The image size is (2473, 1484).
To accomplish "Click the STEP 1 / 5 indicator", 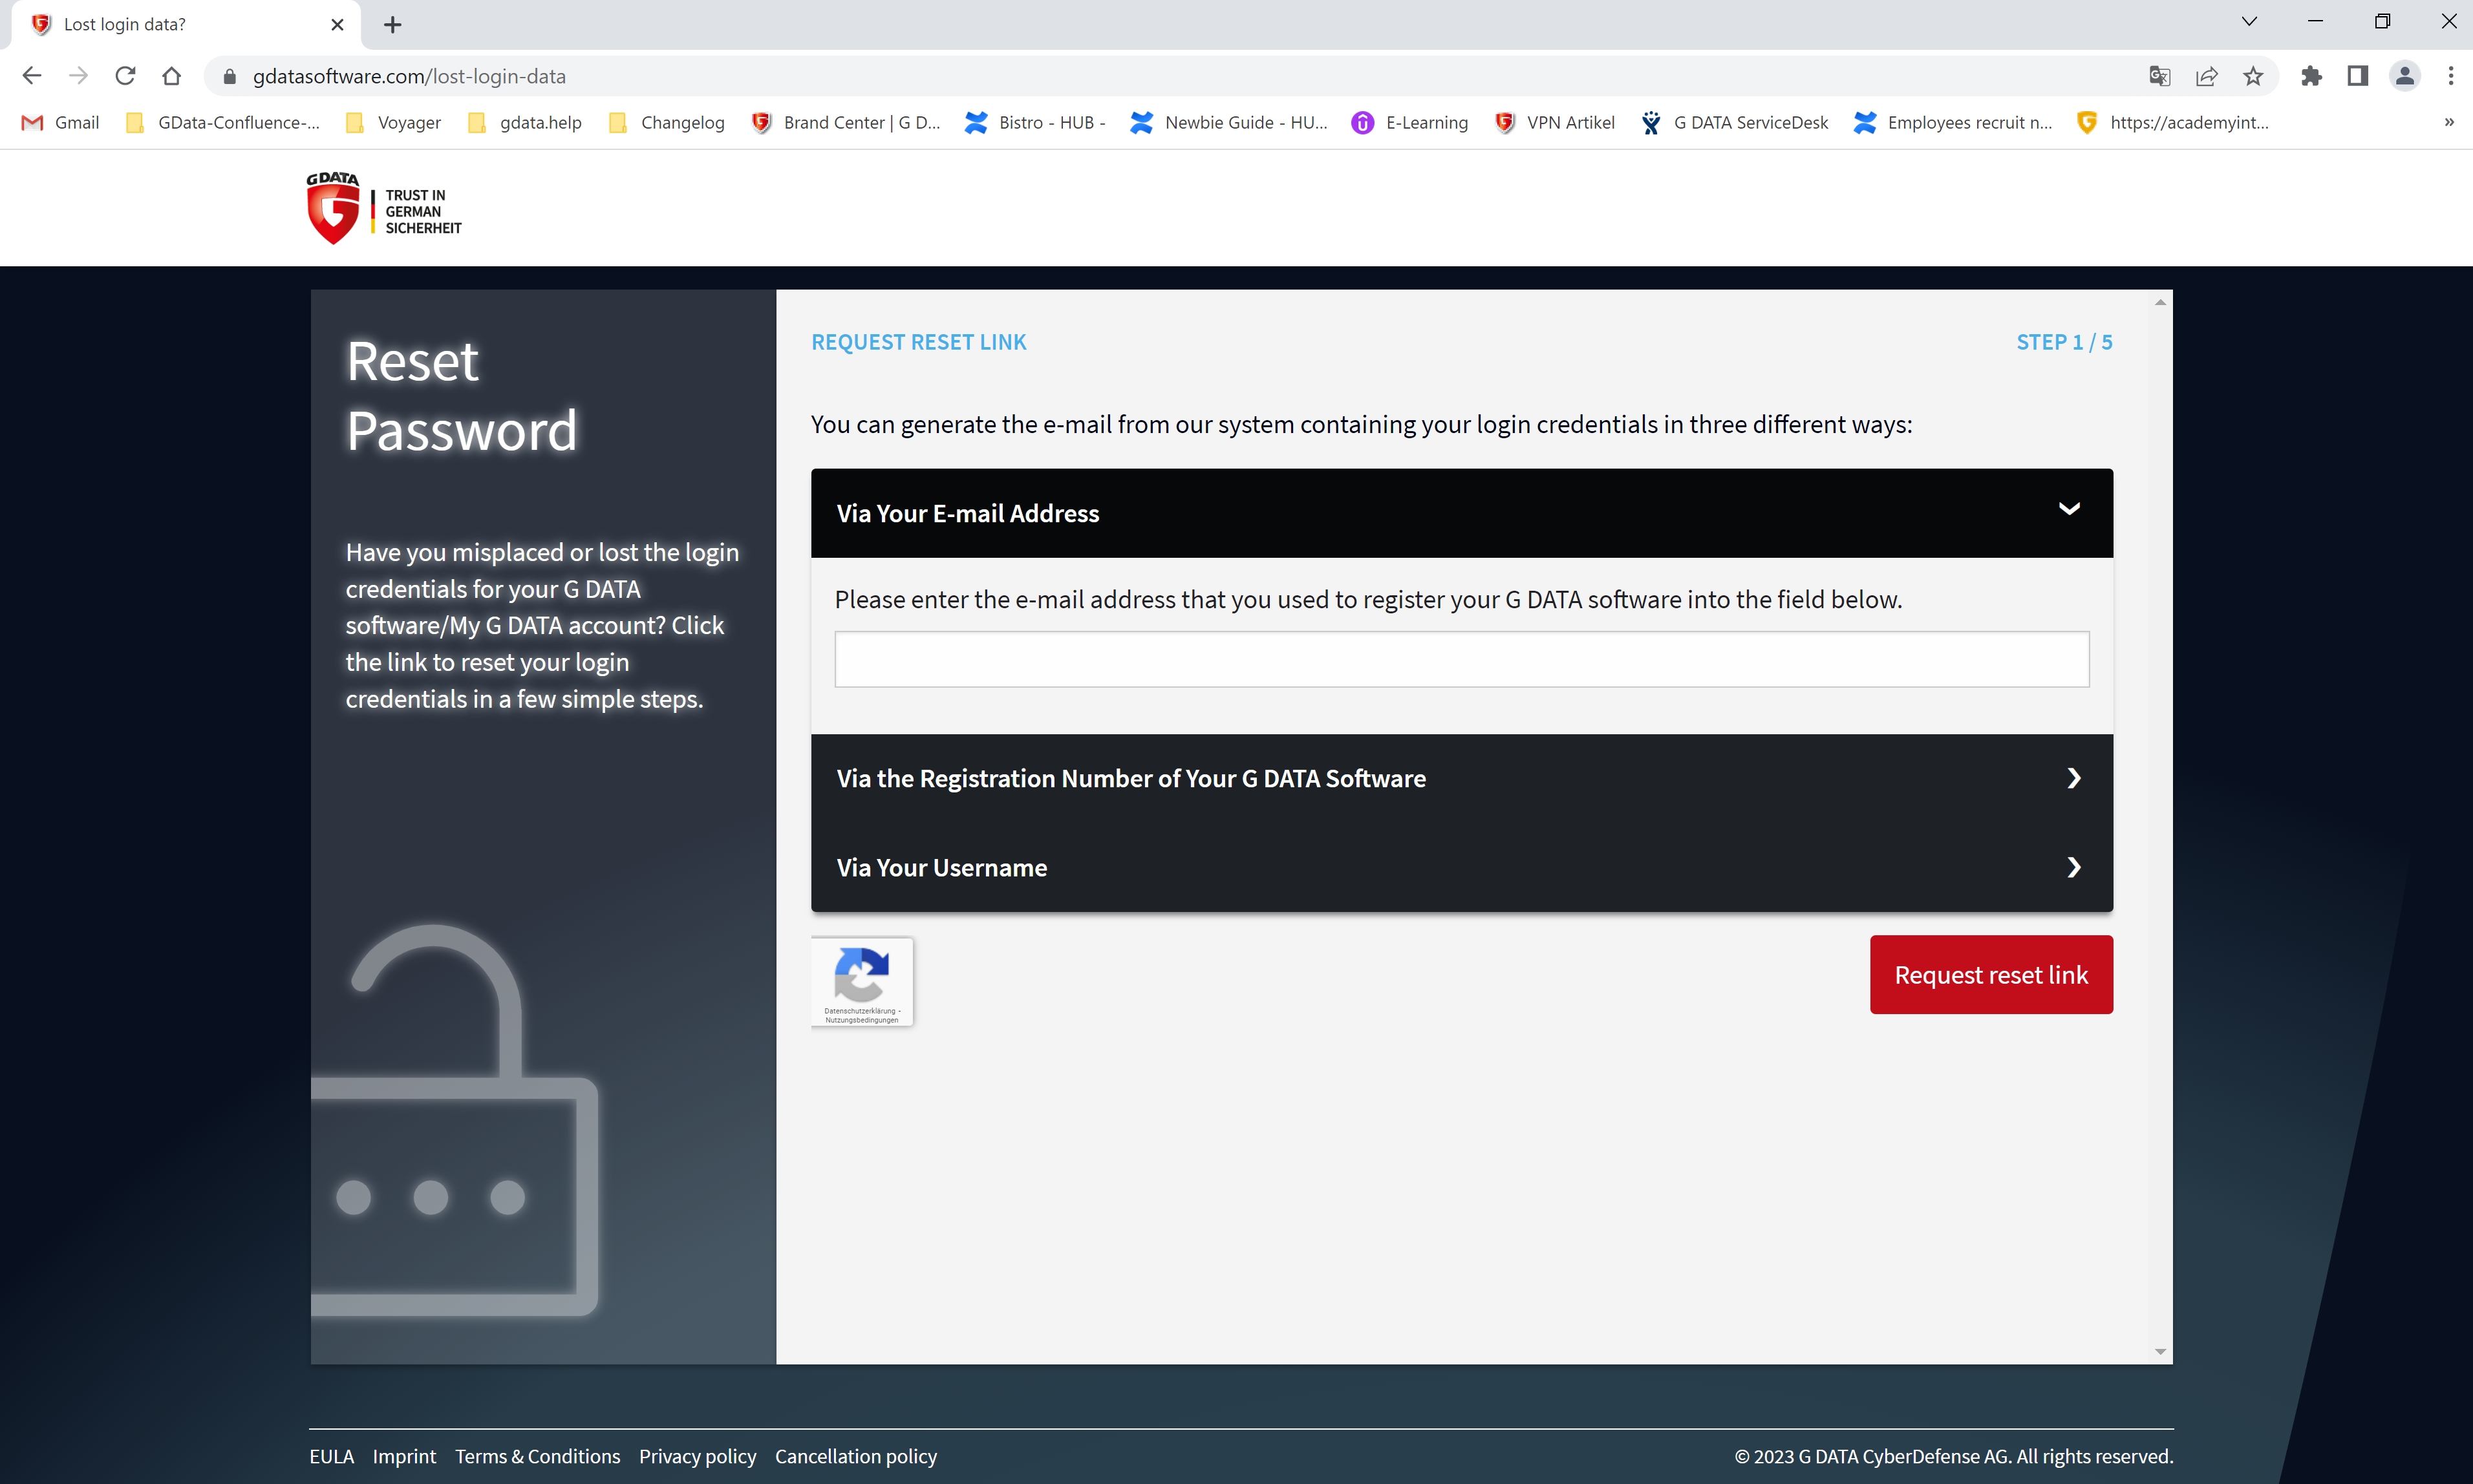I will click(x=2064, y=342).
